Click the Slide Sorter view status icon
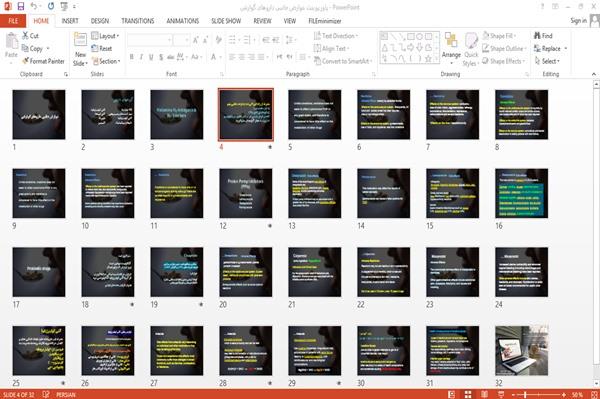The height and width of the screenshot is (399, 600). 468,394
